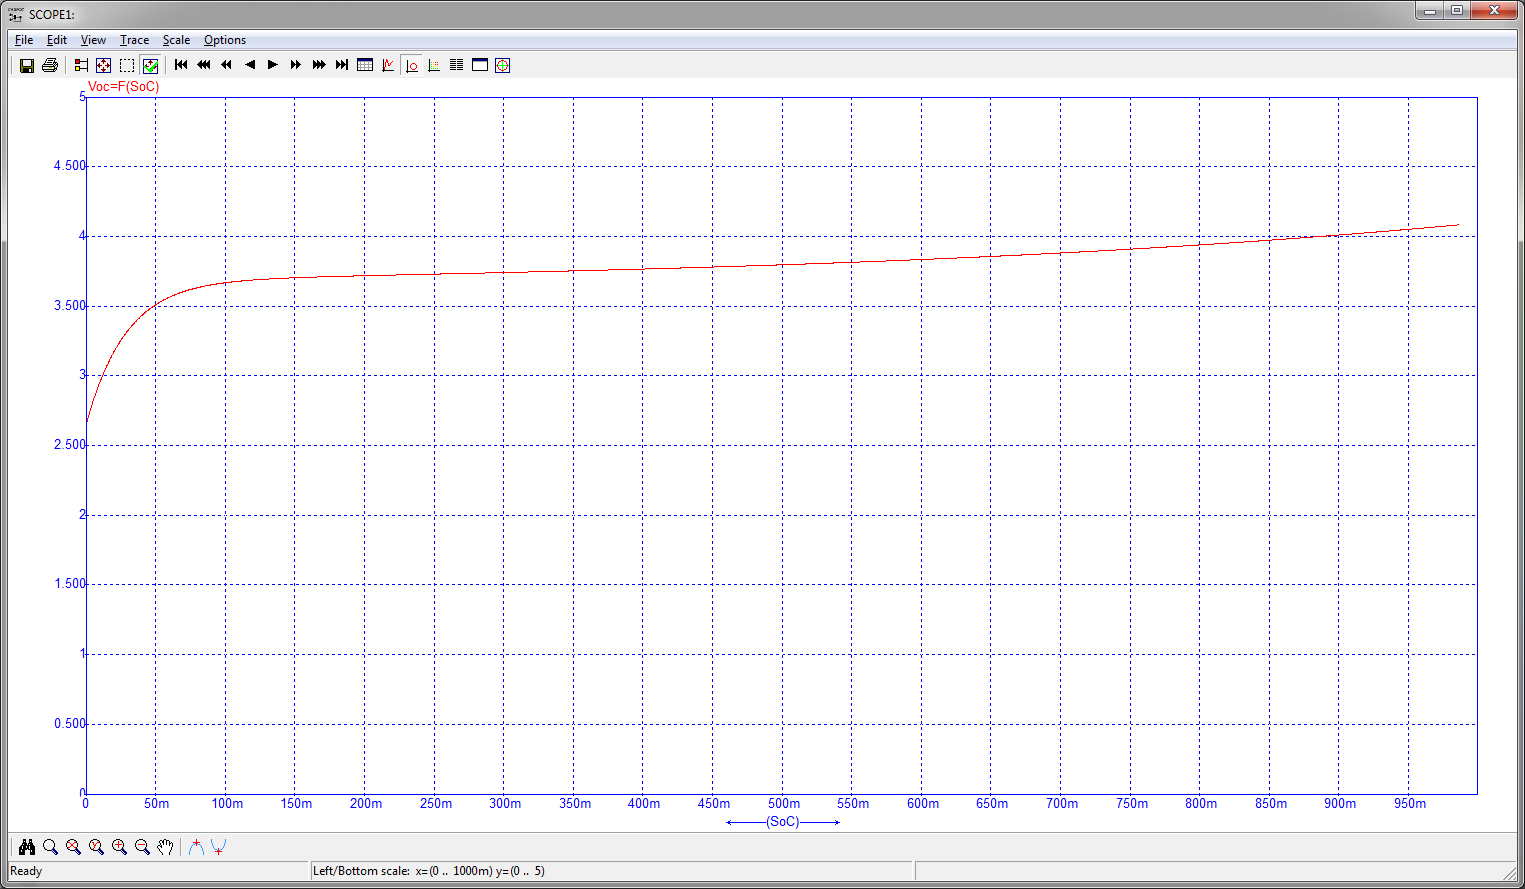Viewport: 1525px width, 889px height.
Task: Print the SCOPE1 plot
Action: tap(50, 65)
